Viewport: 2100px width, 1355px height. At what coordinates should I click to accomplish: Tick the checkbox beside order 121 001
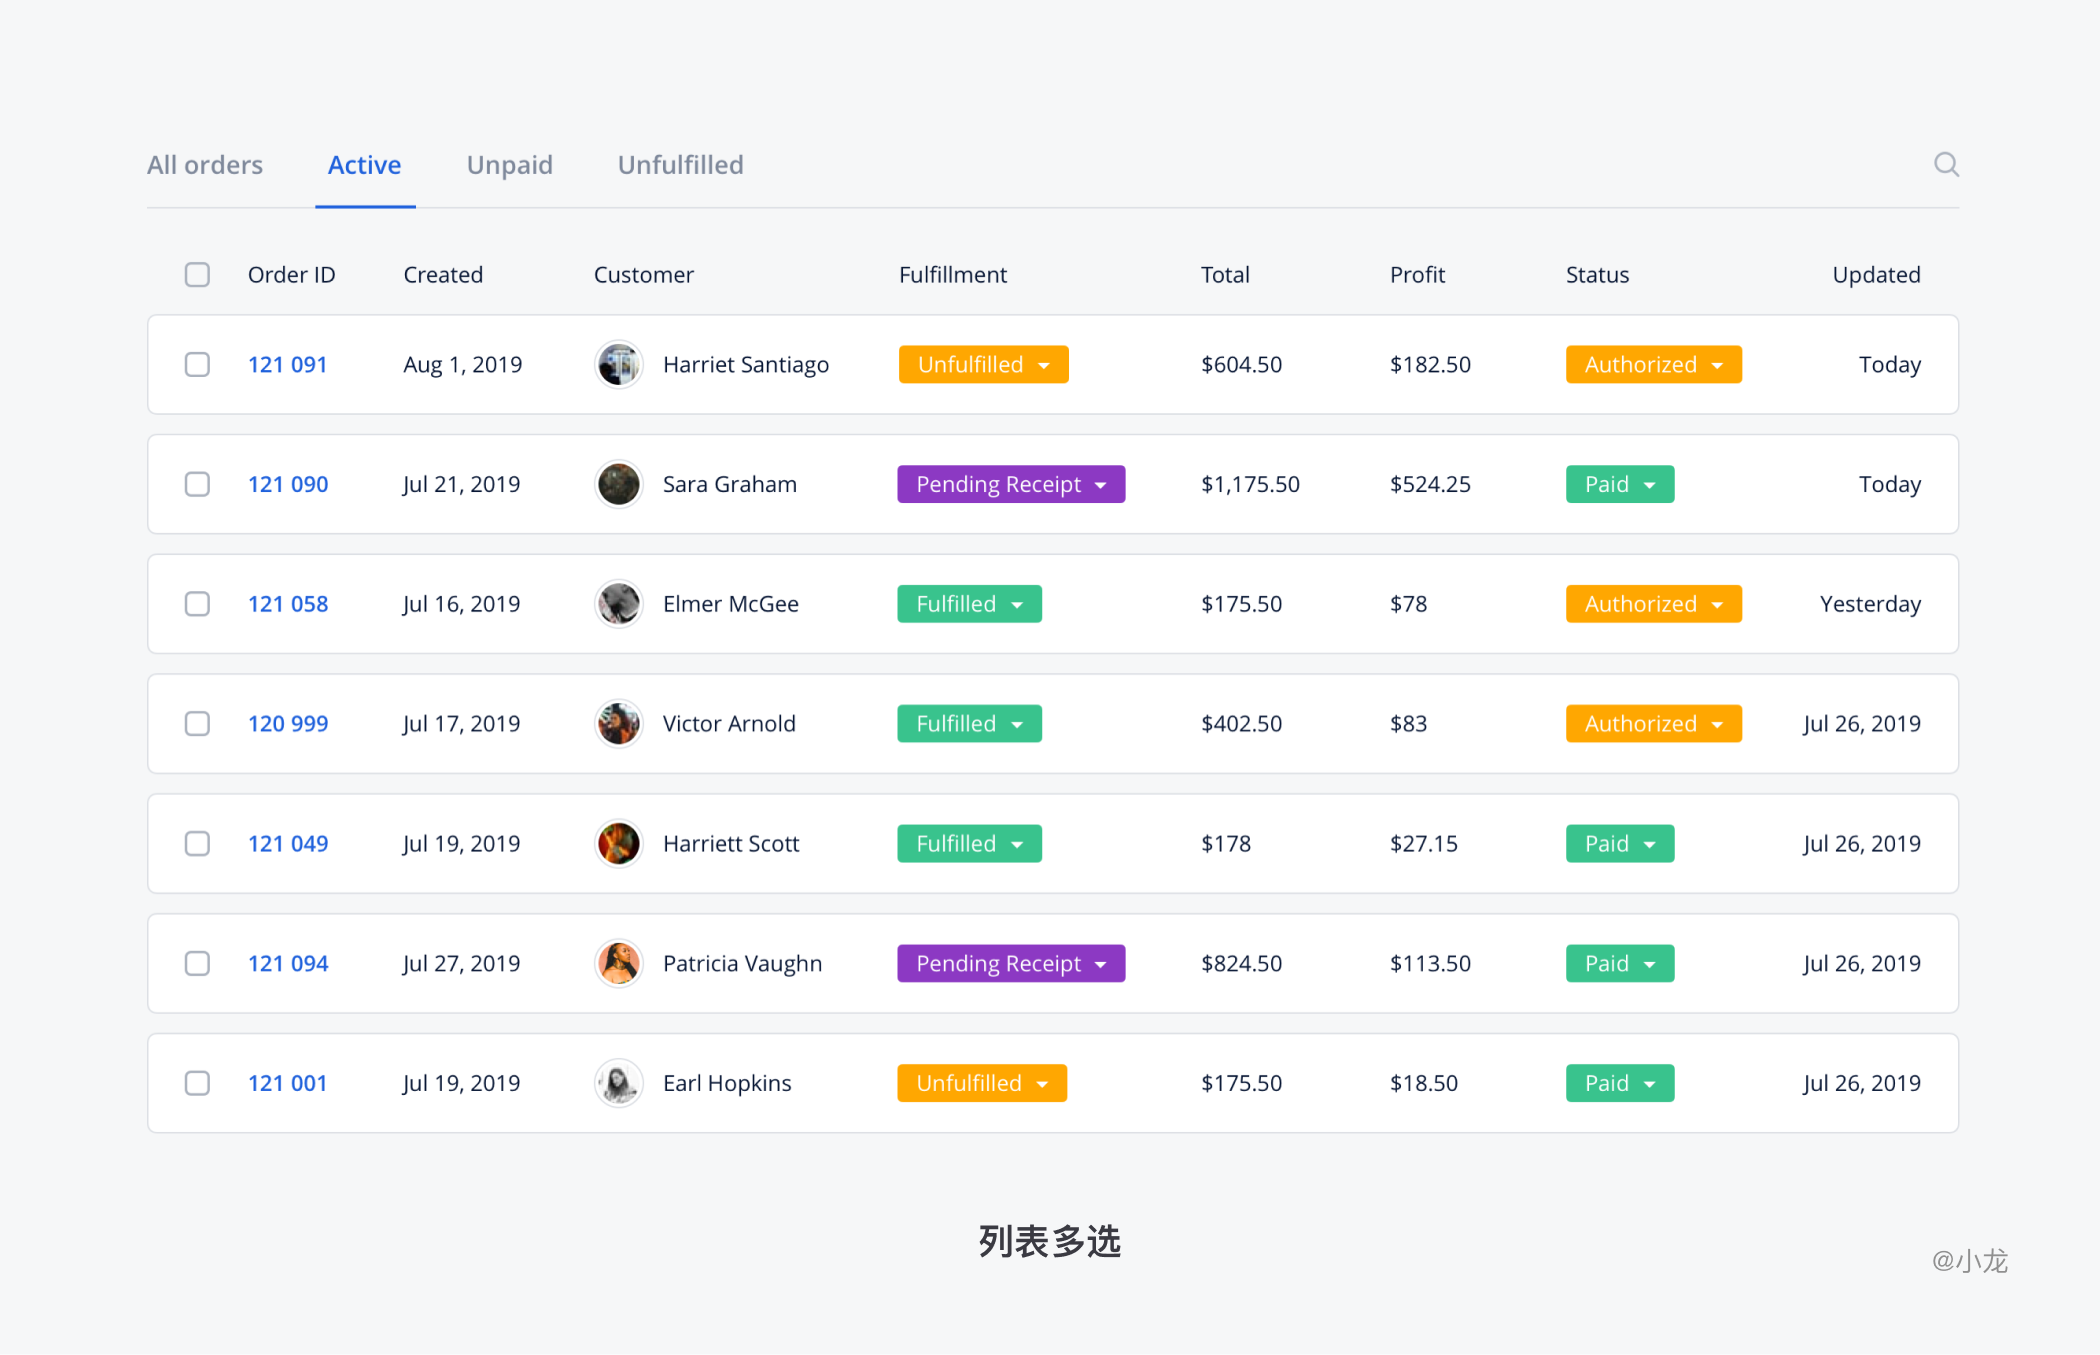pyautogui.click(x=197, y=1083)
